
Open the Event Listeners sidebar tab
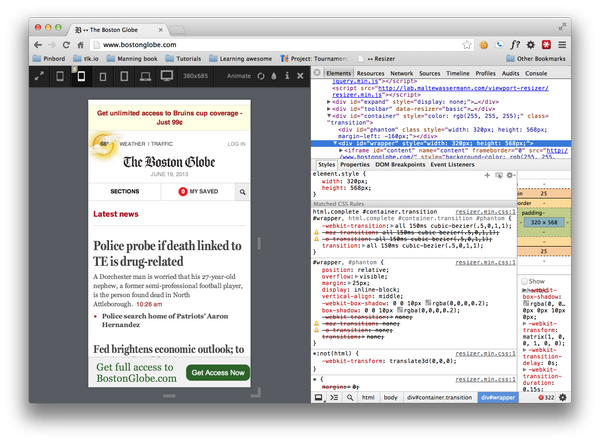(452, 164)
